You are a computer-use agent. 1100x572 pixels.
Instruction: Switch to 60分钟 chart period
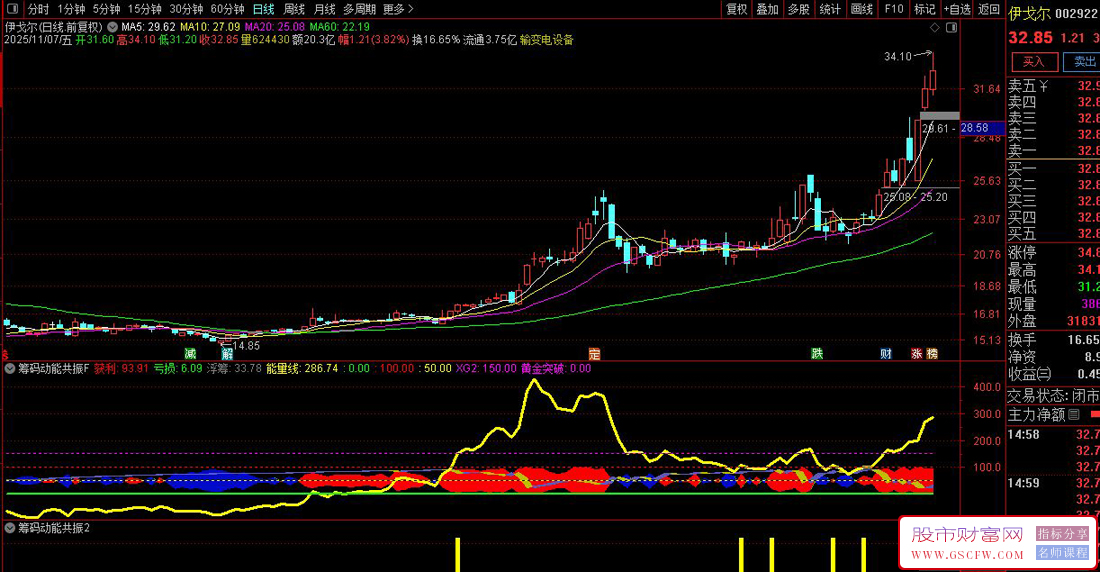point(227,9)
